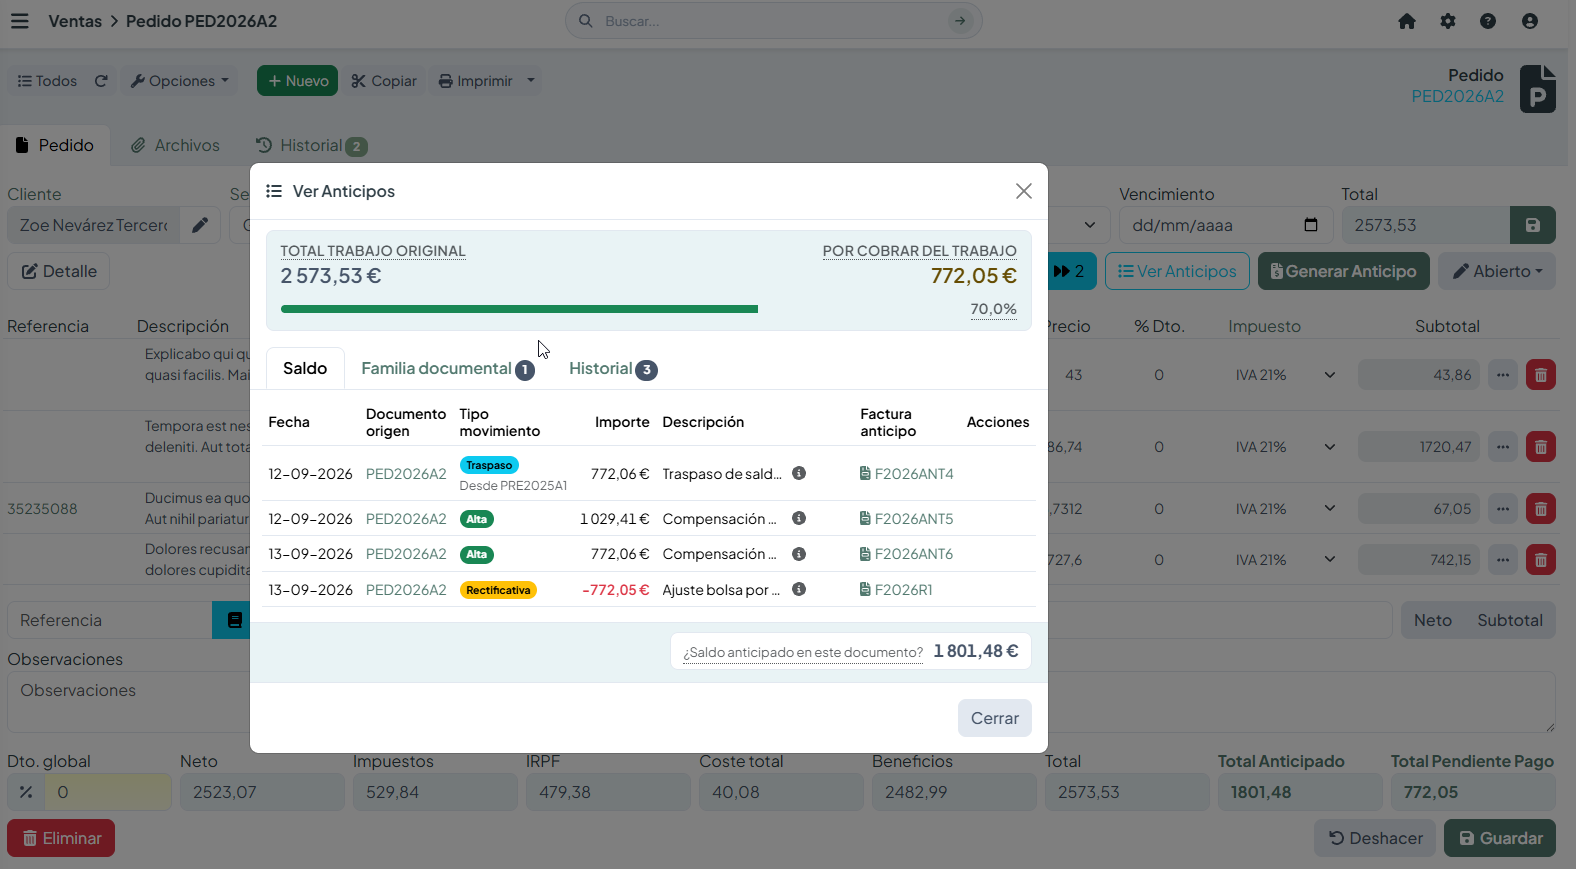The image size is (1576, 869).
Task: Click the Eliminar button
Action: click(x=61, y=838)
